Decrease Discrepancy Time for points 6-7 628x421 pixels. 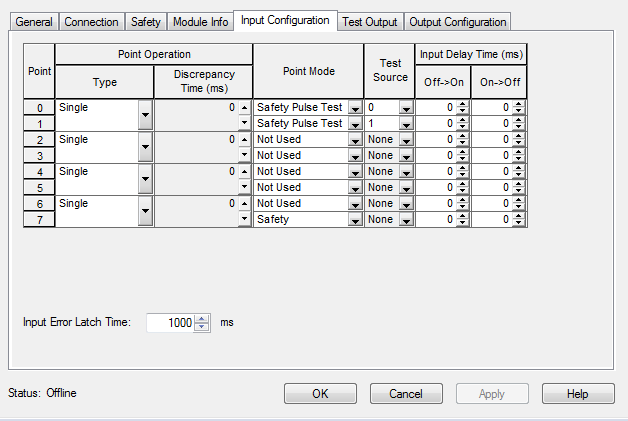pos(244,219)
